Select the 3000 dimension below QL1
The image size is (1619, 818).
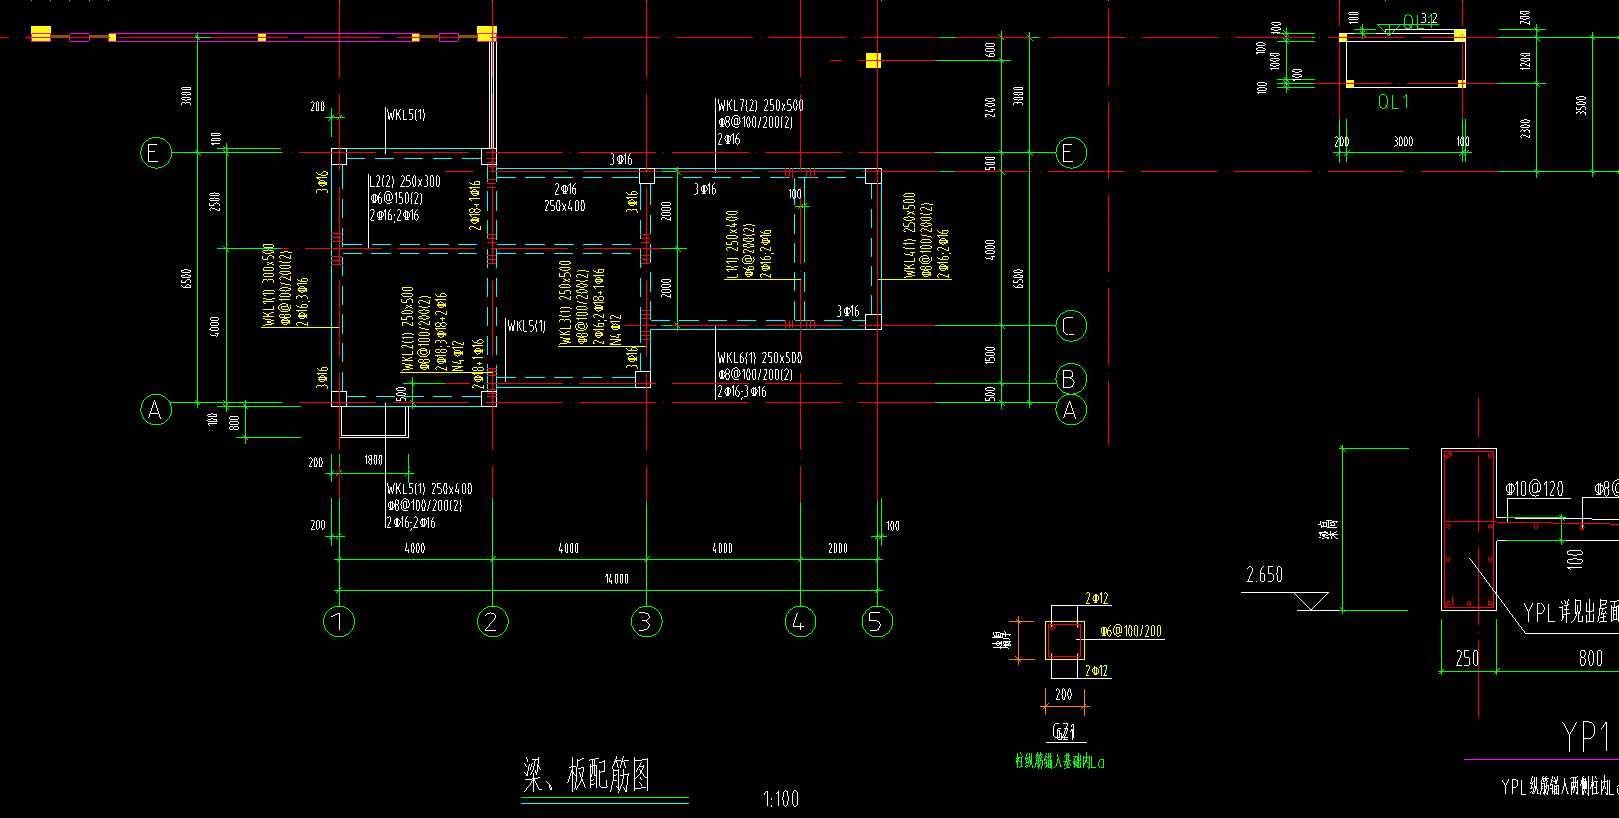click(x=1403, y=142)
